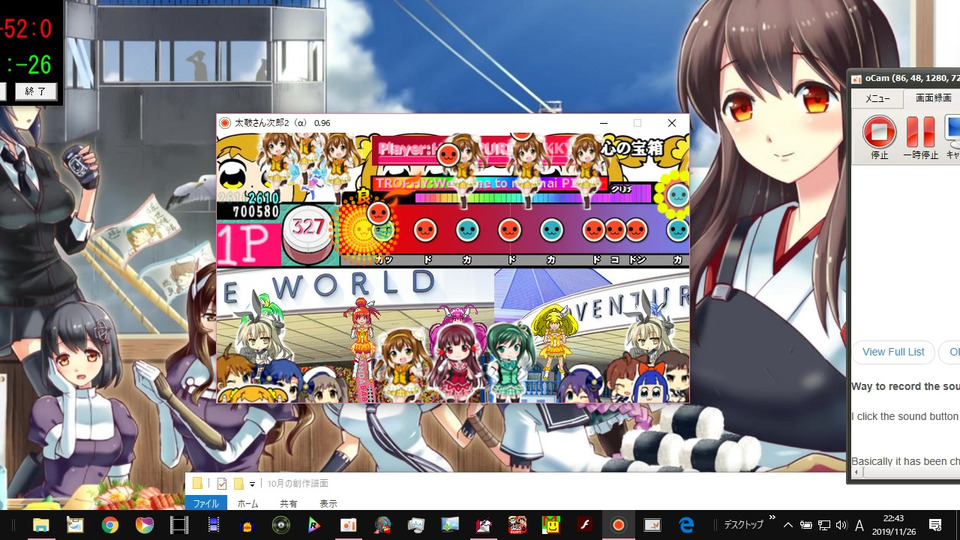Toggle IME input mode A indicator

(x=860, y=525)
